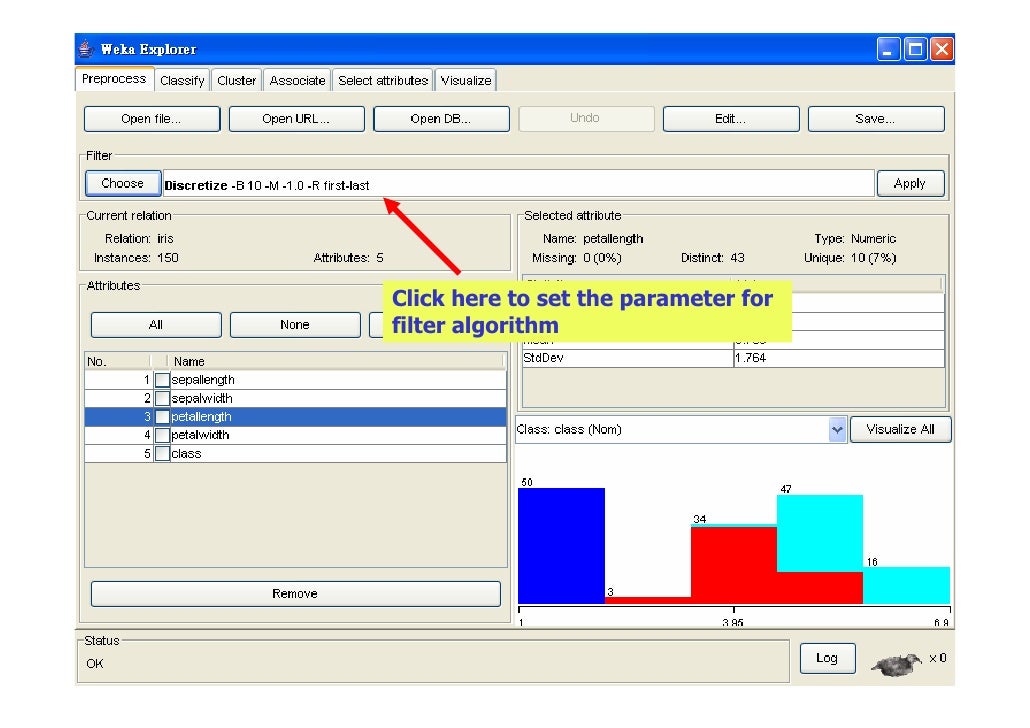This screenshot has width=1030, height=728.
Task: Switch to the Classify tab
Action: [182, 80]
